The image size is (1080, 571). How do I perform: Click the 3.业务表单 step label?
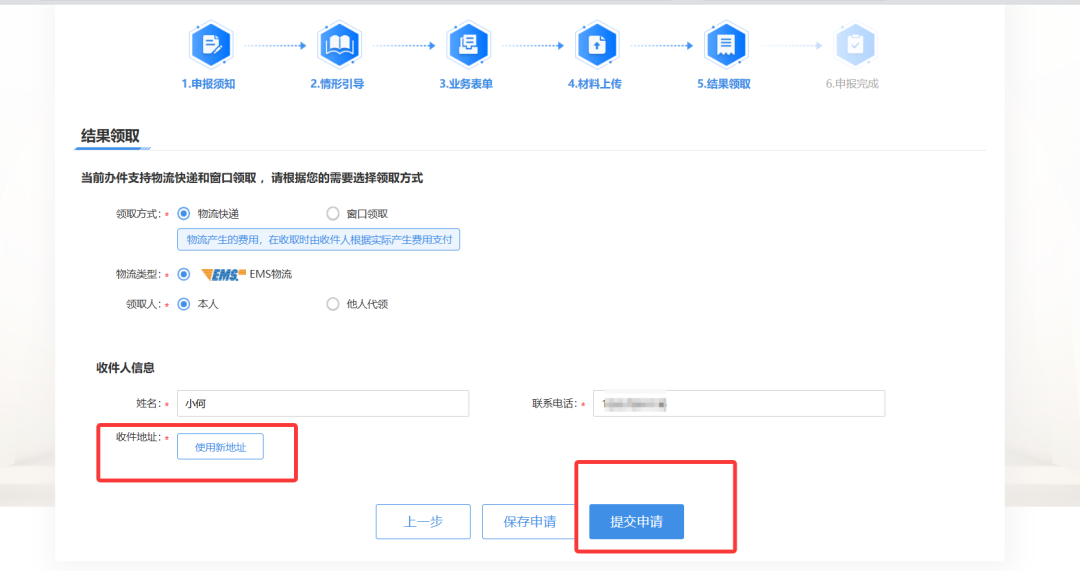(x=466, y=84)
